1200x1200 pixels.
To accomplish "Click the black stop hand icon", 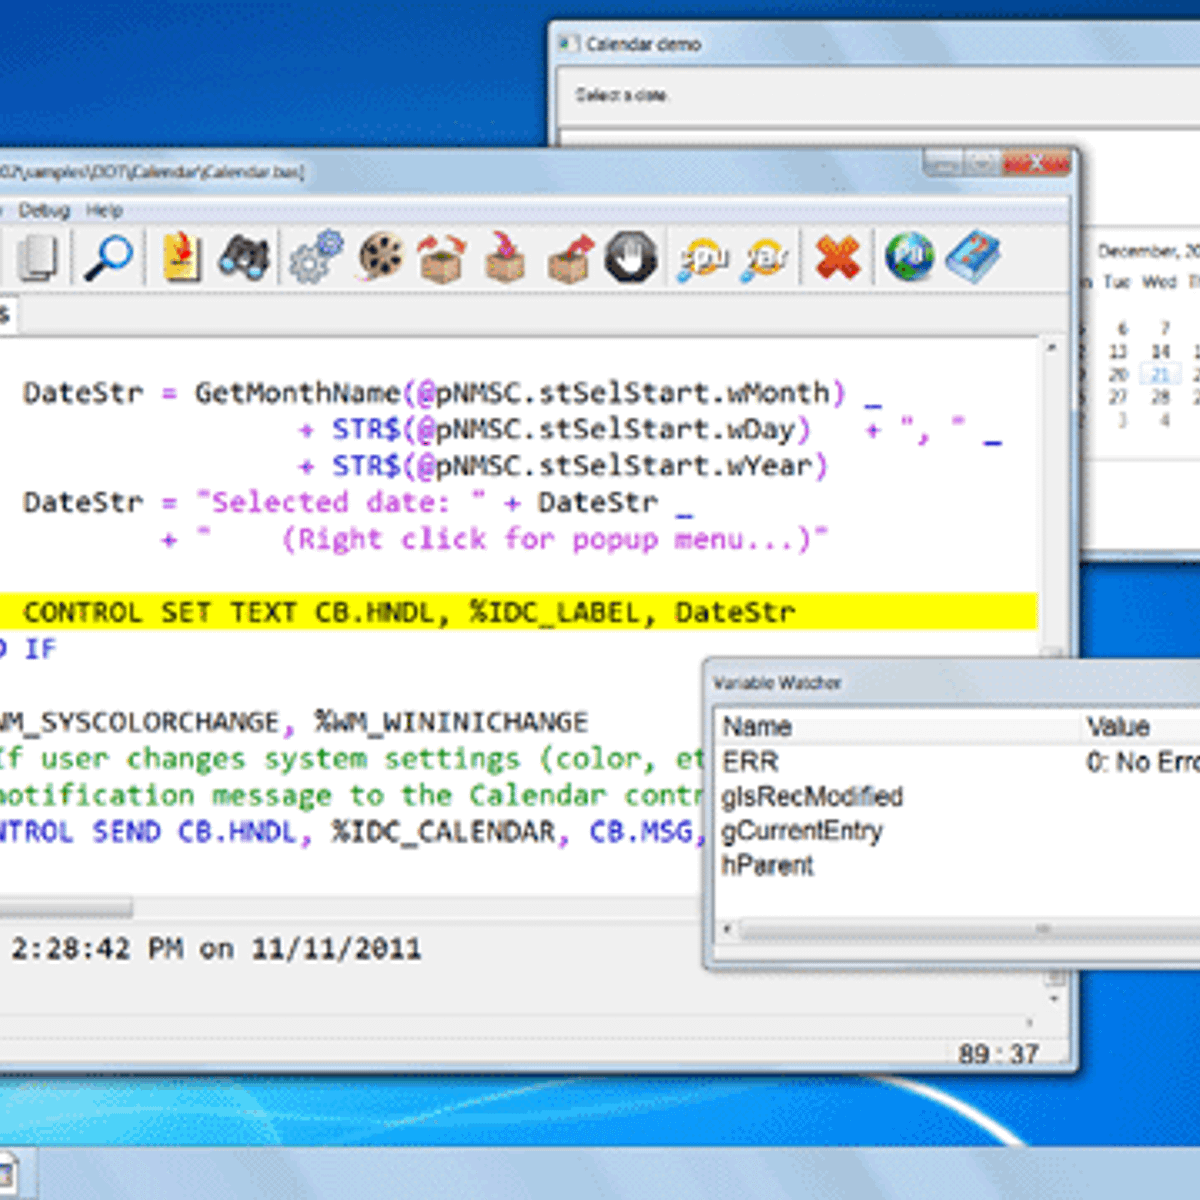I will click(x=632, y=258).
